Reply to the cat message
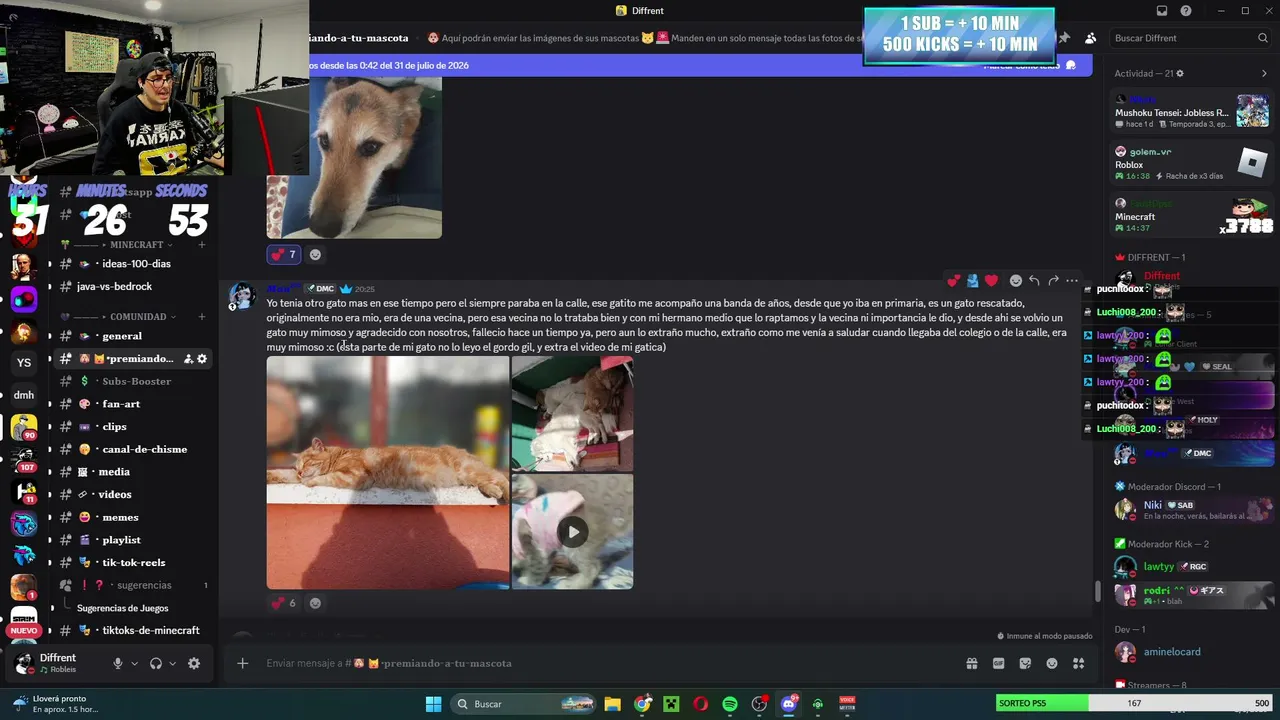The height and width of the screenshot is (720, 1280). [1034, 281]
